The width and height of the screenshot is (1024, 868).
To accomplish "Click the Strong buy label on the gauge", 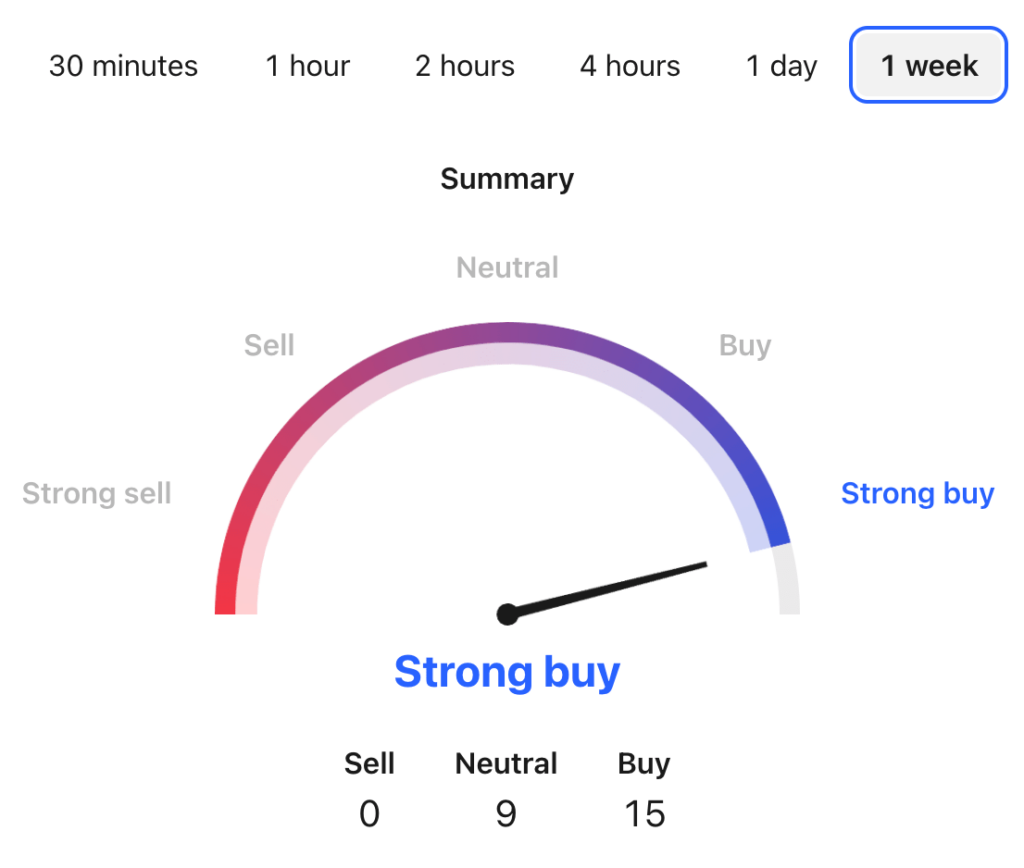I will 917,493.
